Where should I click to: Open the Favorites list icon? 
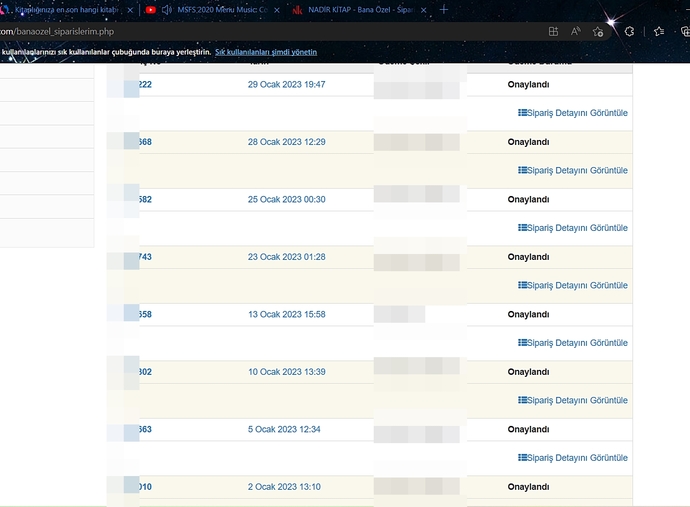point(659,32)
